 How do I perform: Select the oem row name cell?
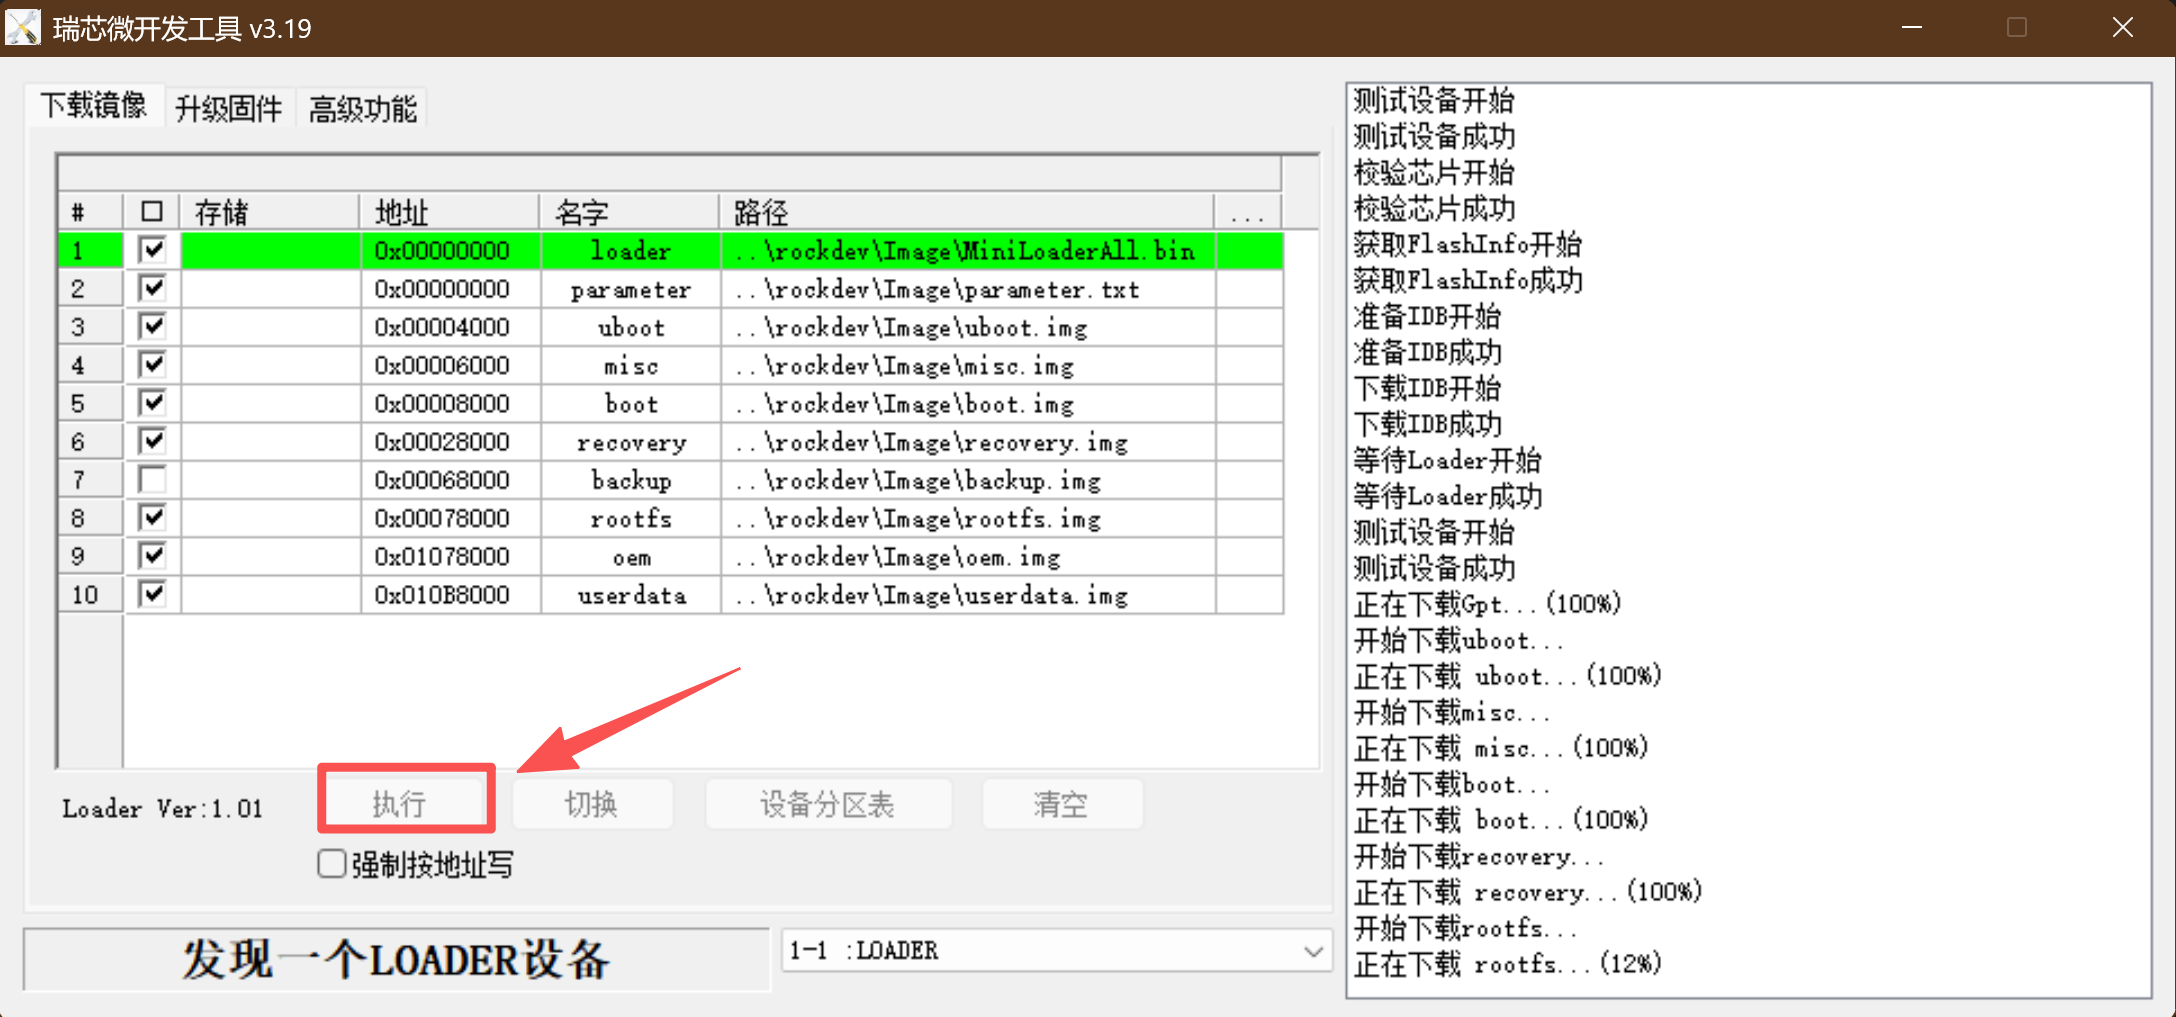coord(630,557)
